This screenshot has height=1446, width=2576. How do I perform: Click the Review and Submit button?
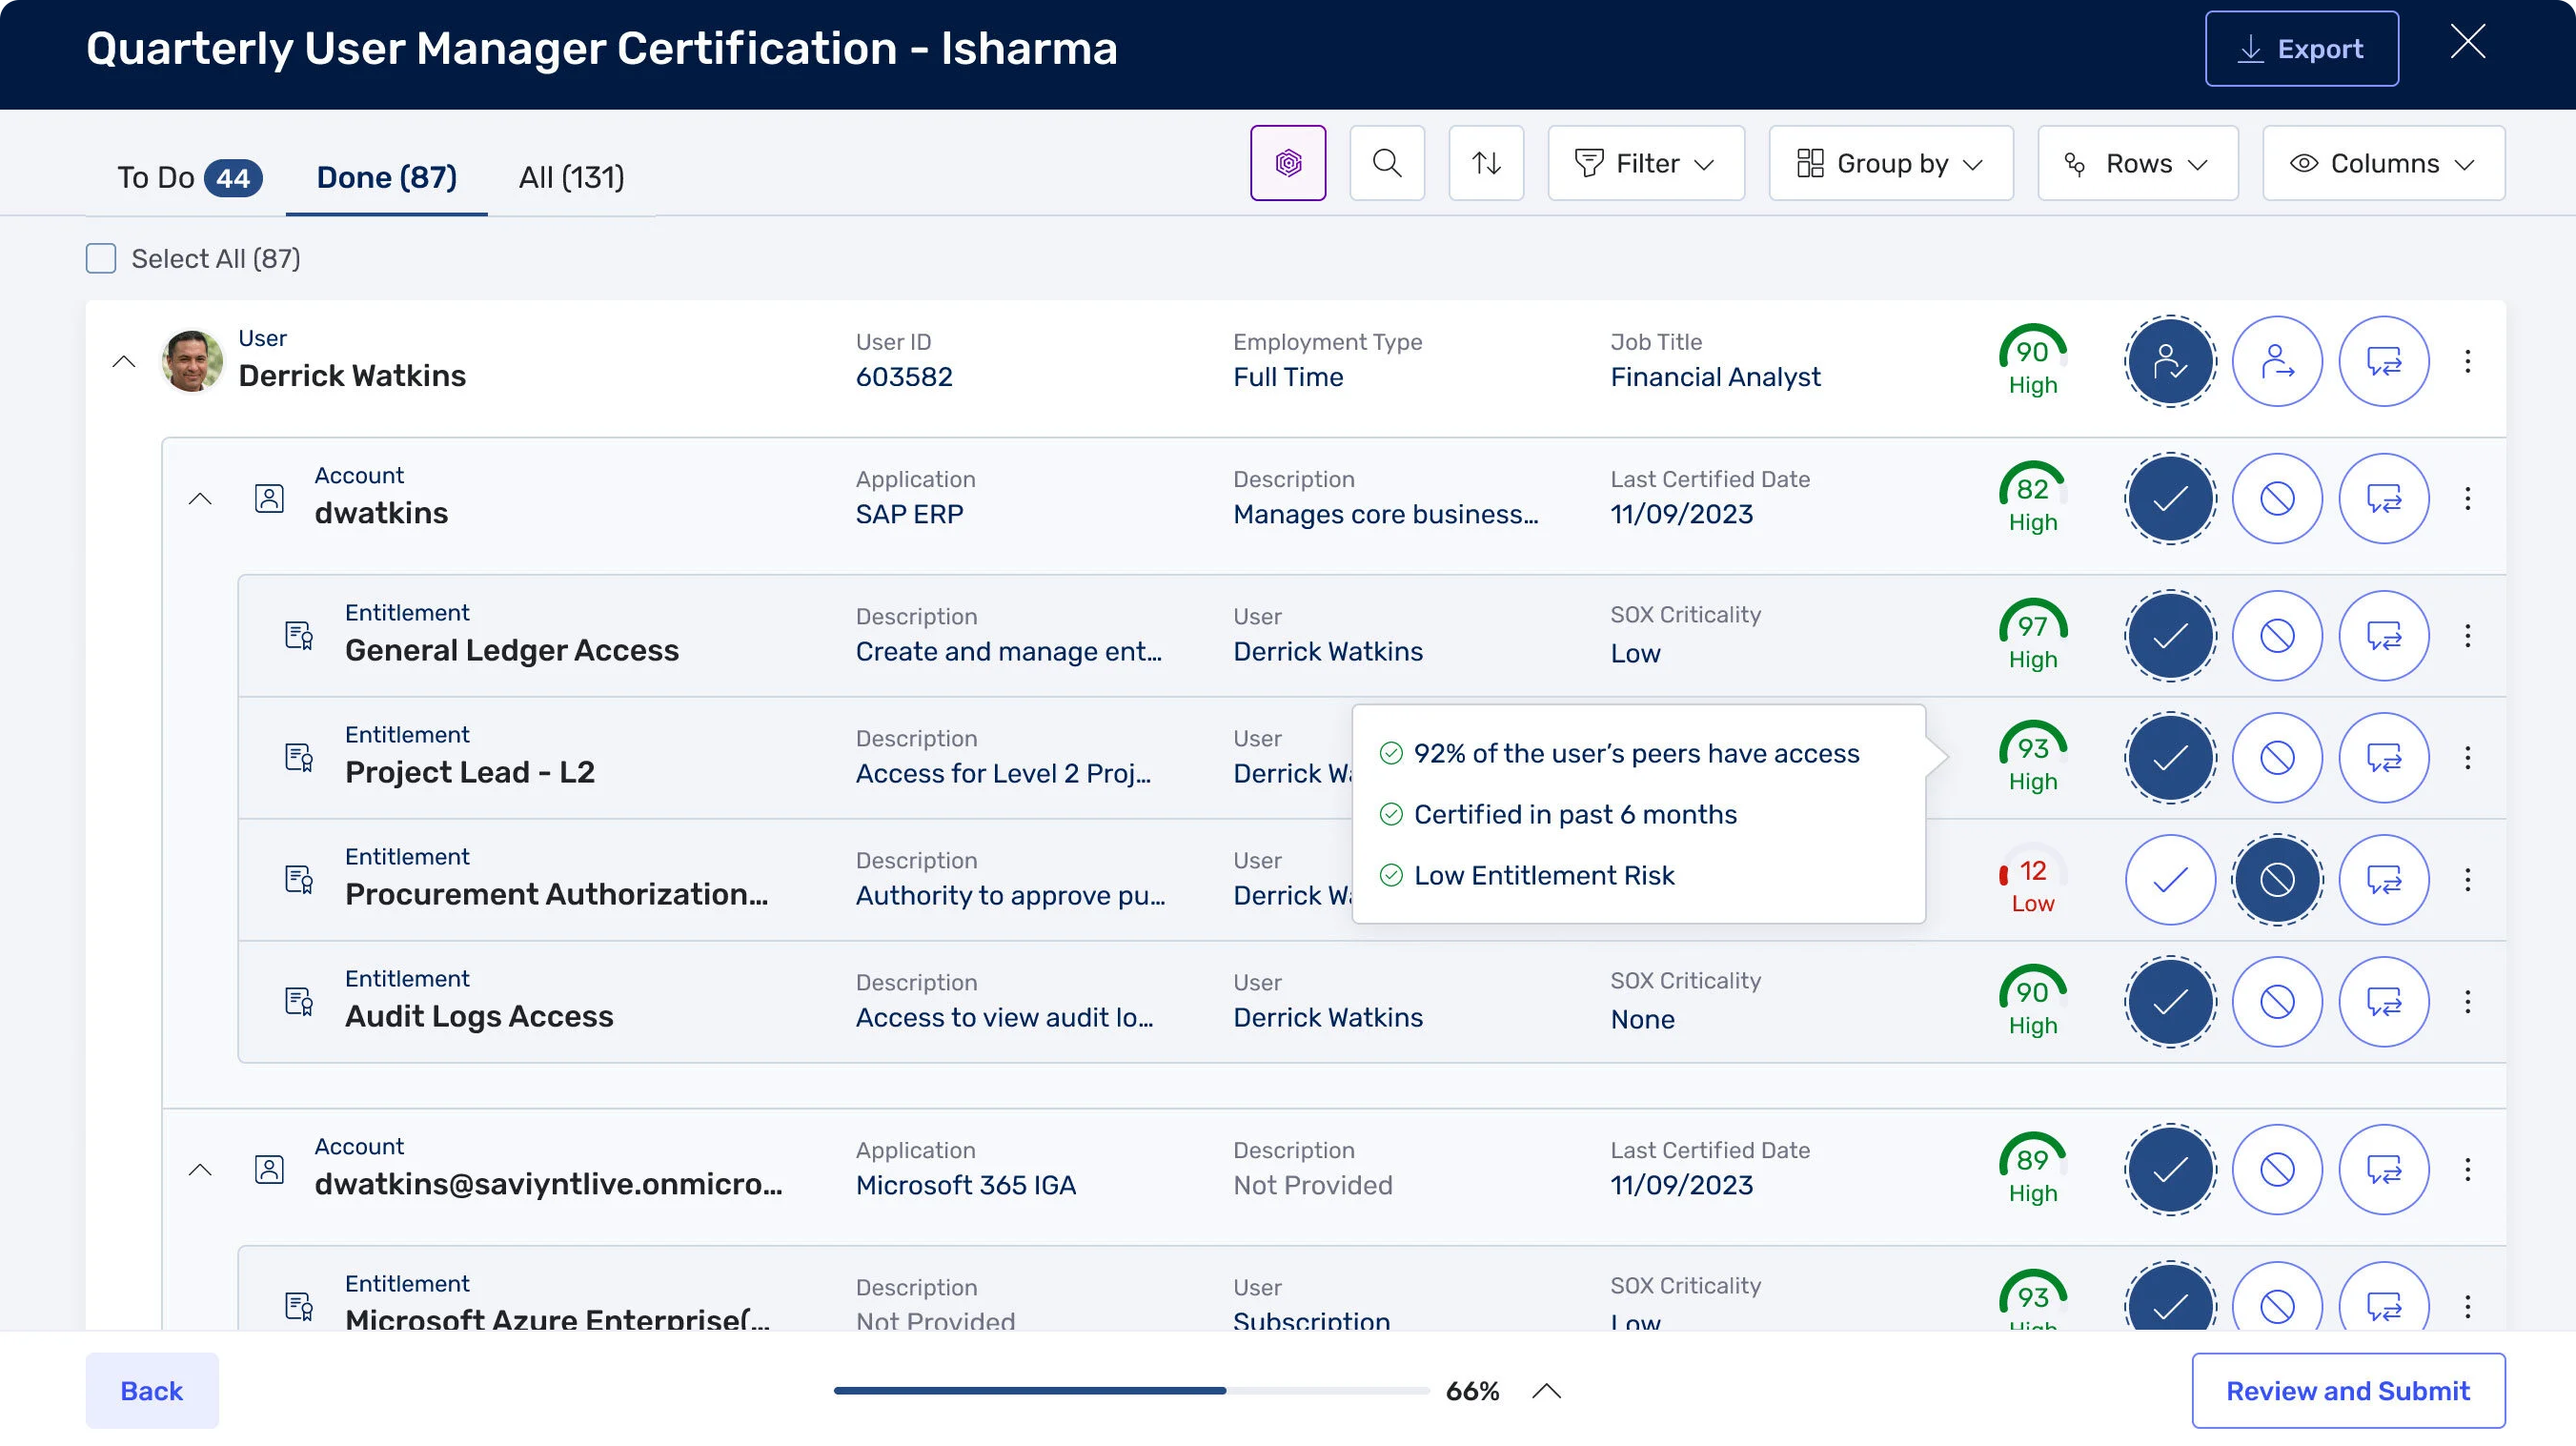pyautogui.click(x=2348, y=1391)
